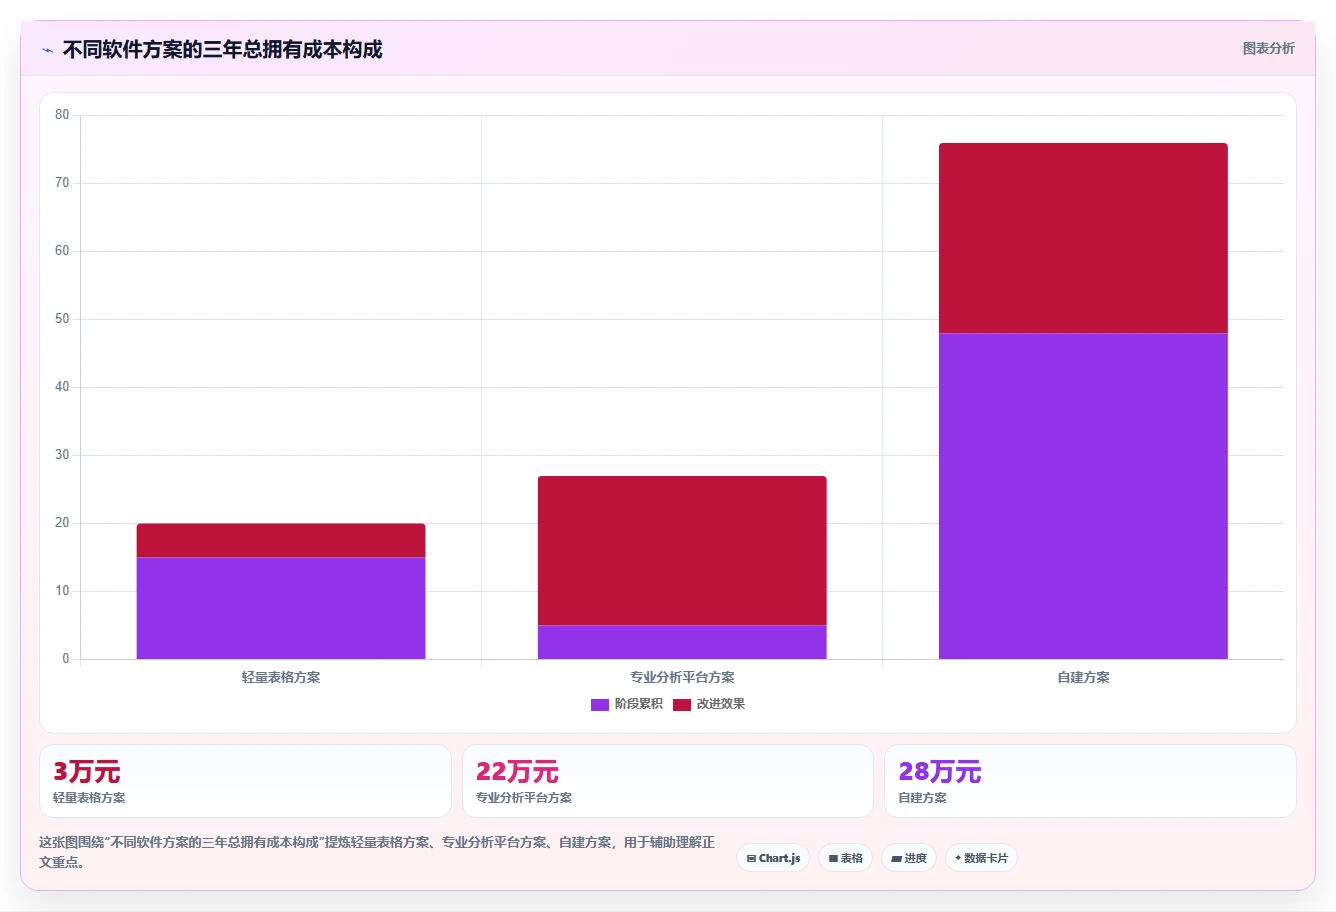Click the lightning icon beside the chart title

[x=47, y=50]
